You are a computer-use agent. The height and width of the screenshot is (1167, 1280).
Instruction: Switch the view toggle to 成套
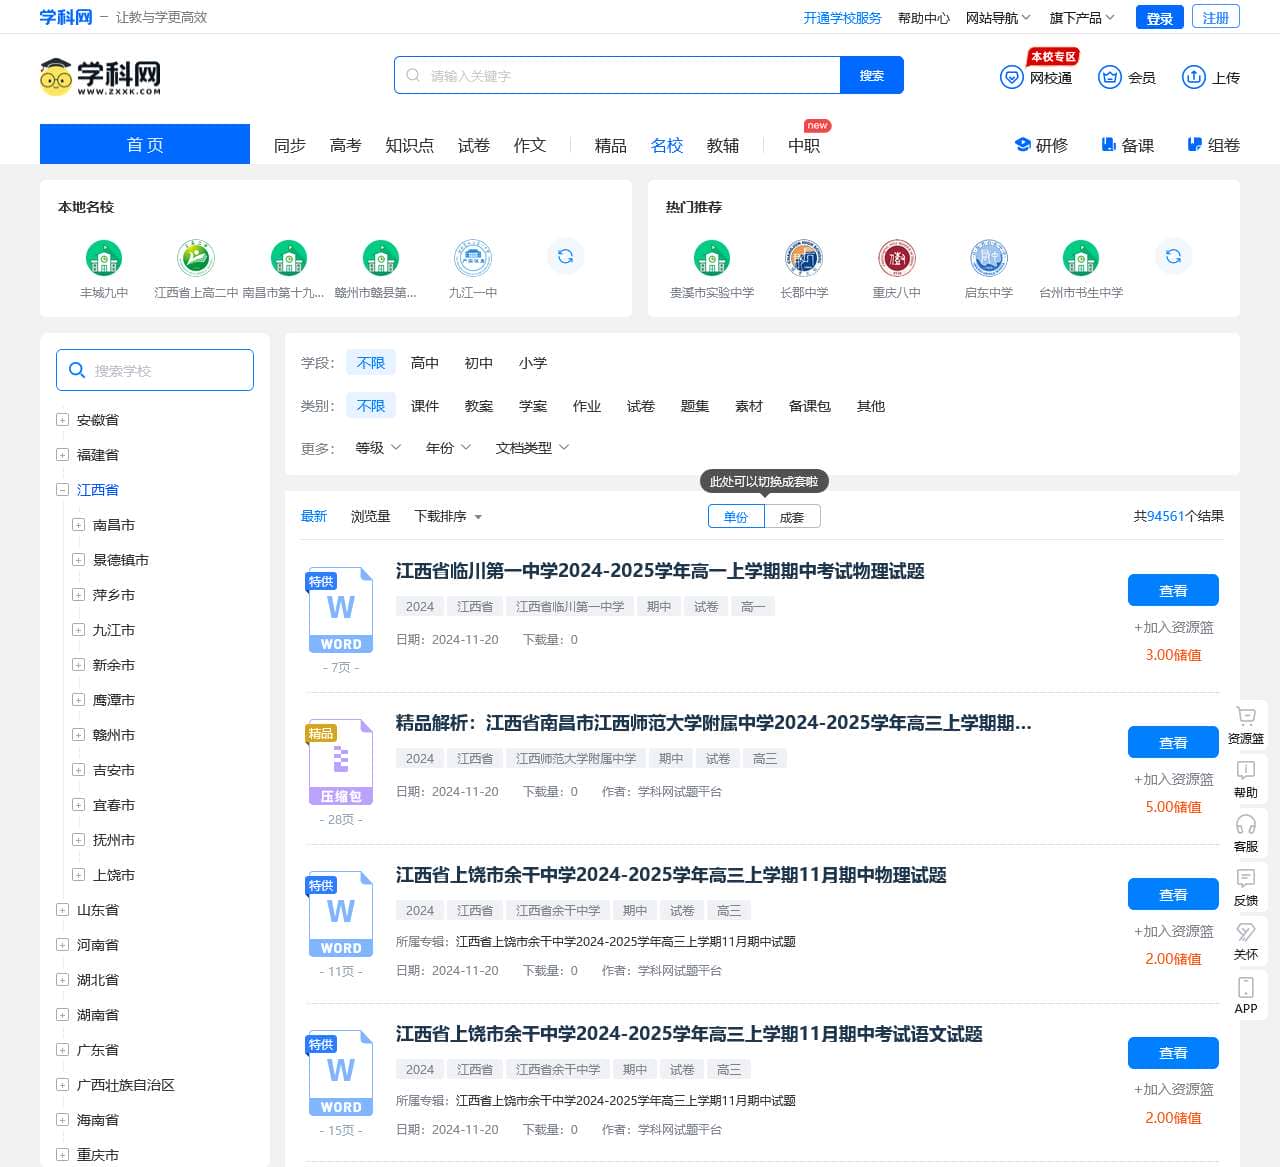click(792, 517)
